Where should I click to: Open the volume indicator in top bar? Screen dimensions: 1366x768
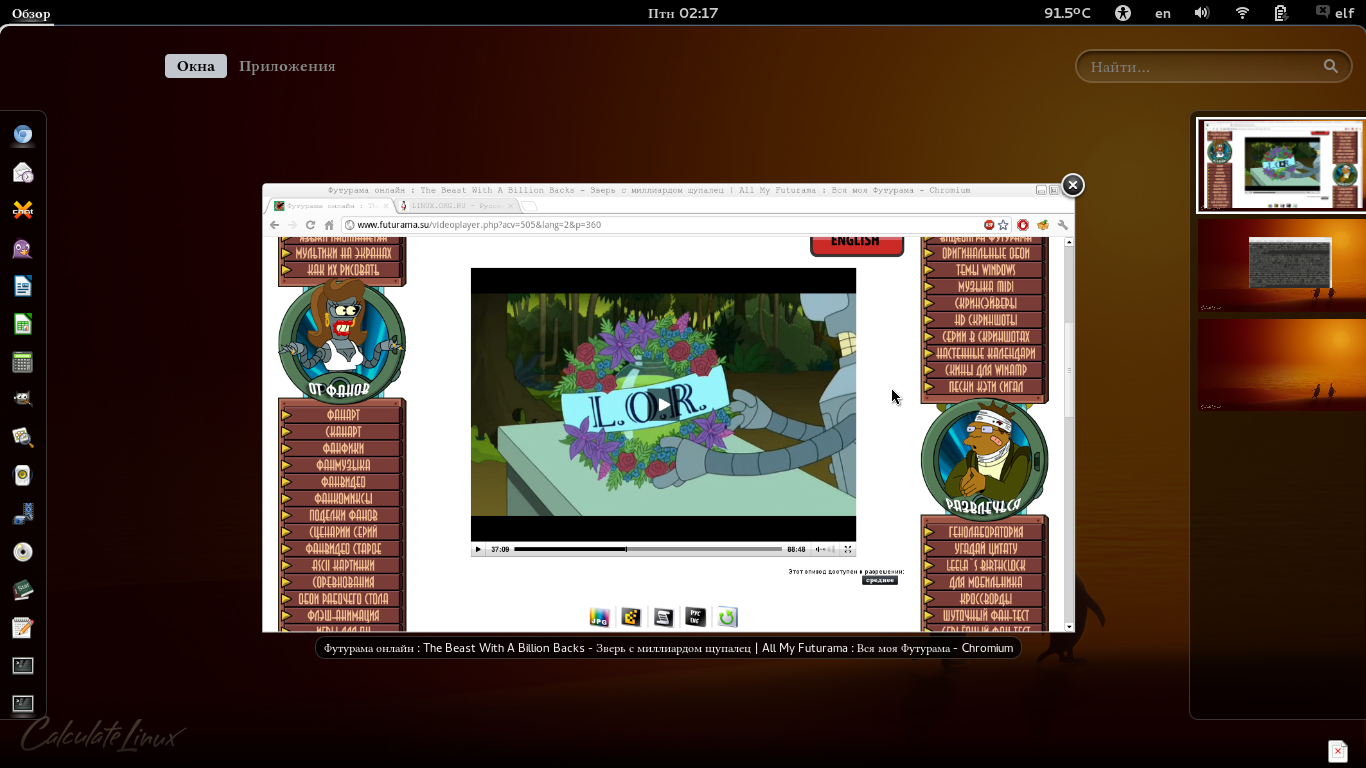tap(1202, 13)
